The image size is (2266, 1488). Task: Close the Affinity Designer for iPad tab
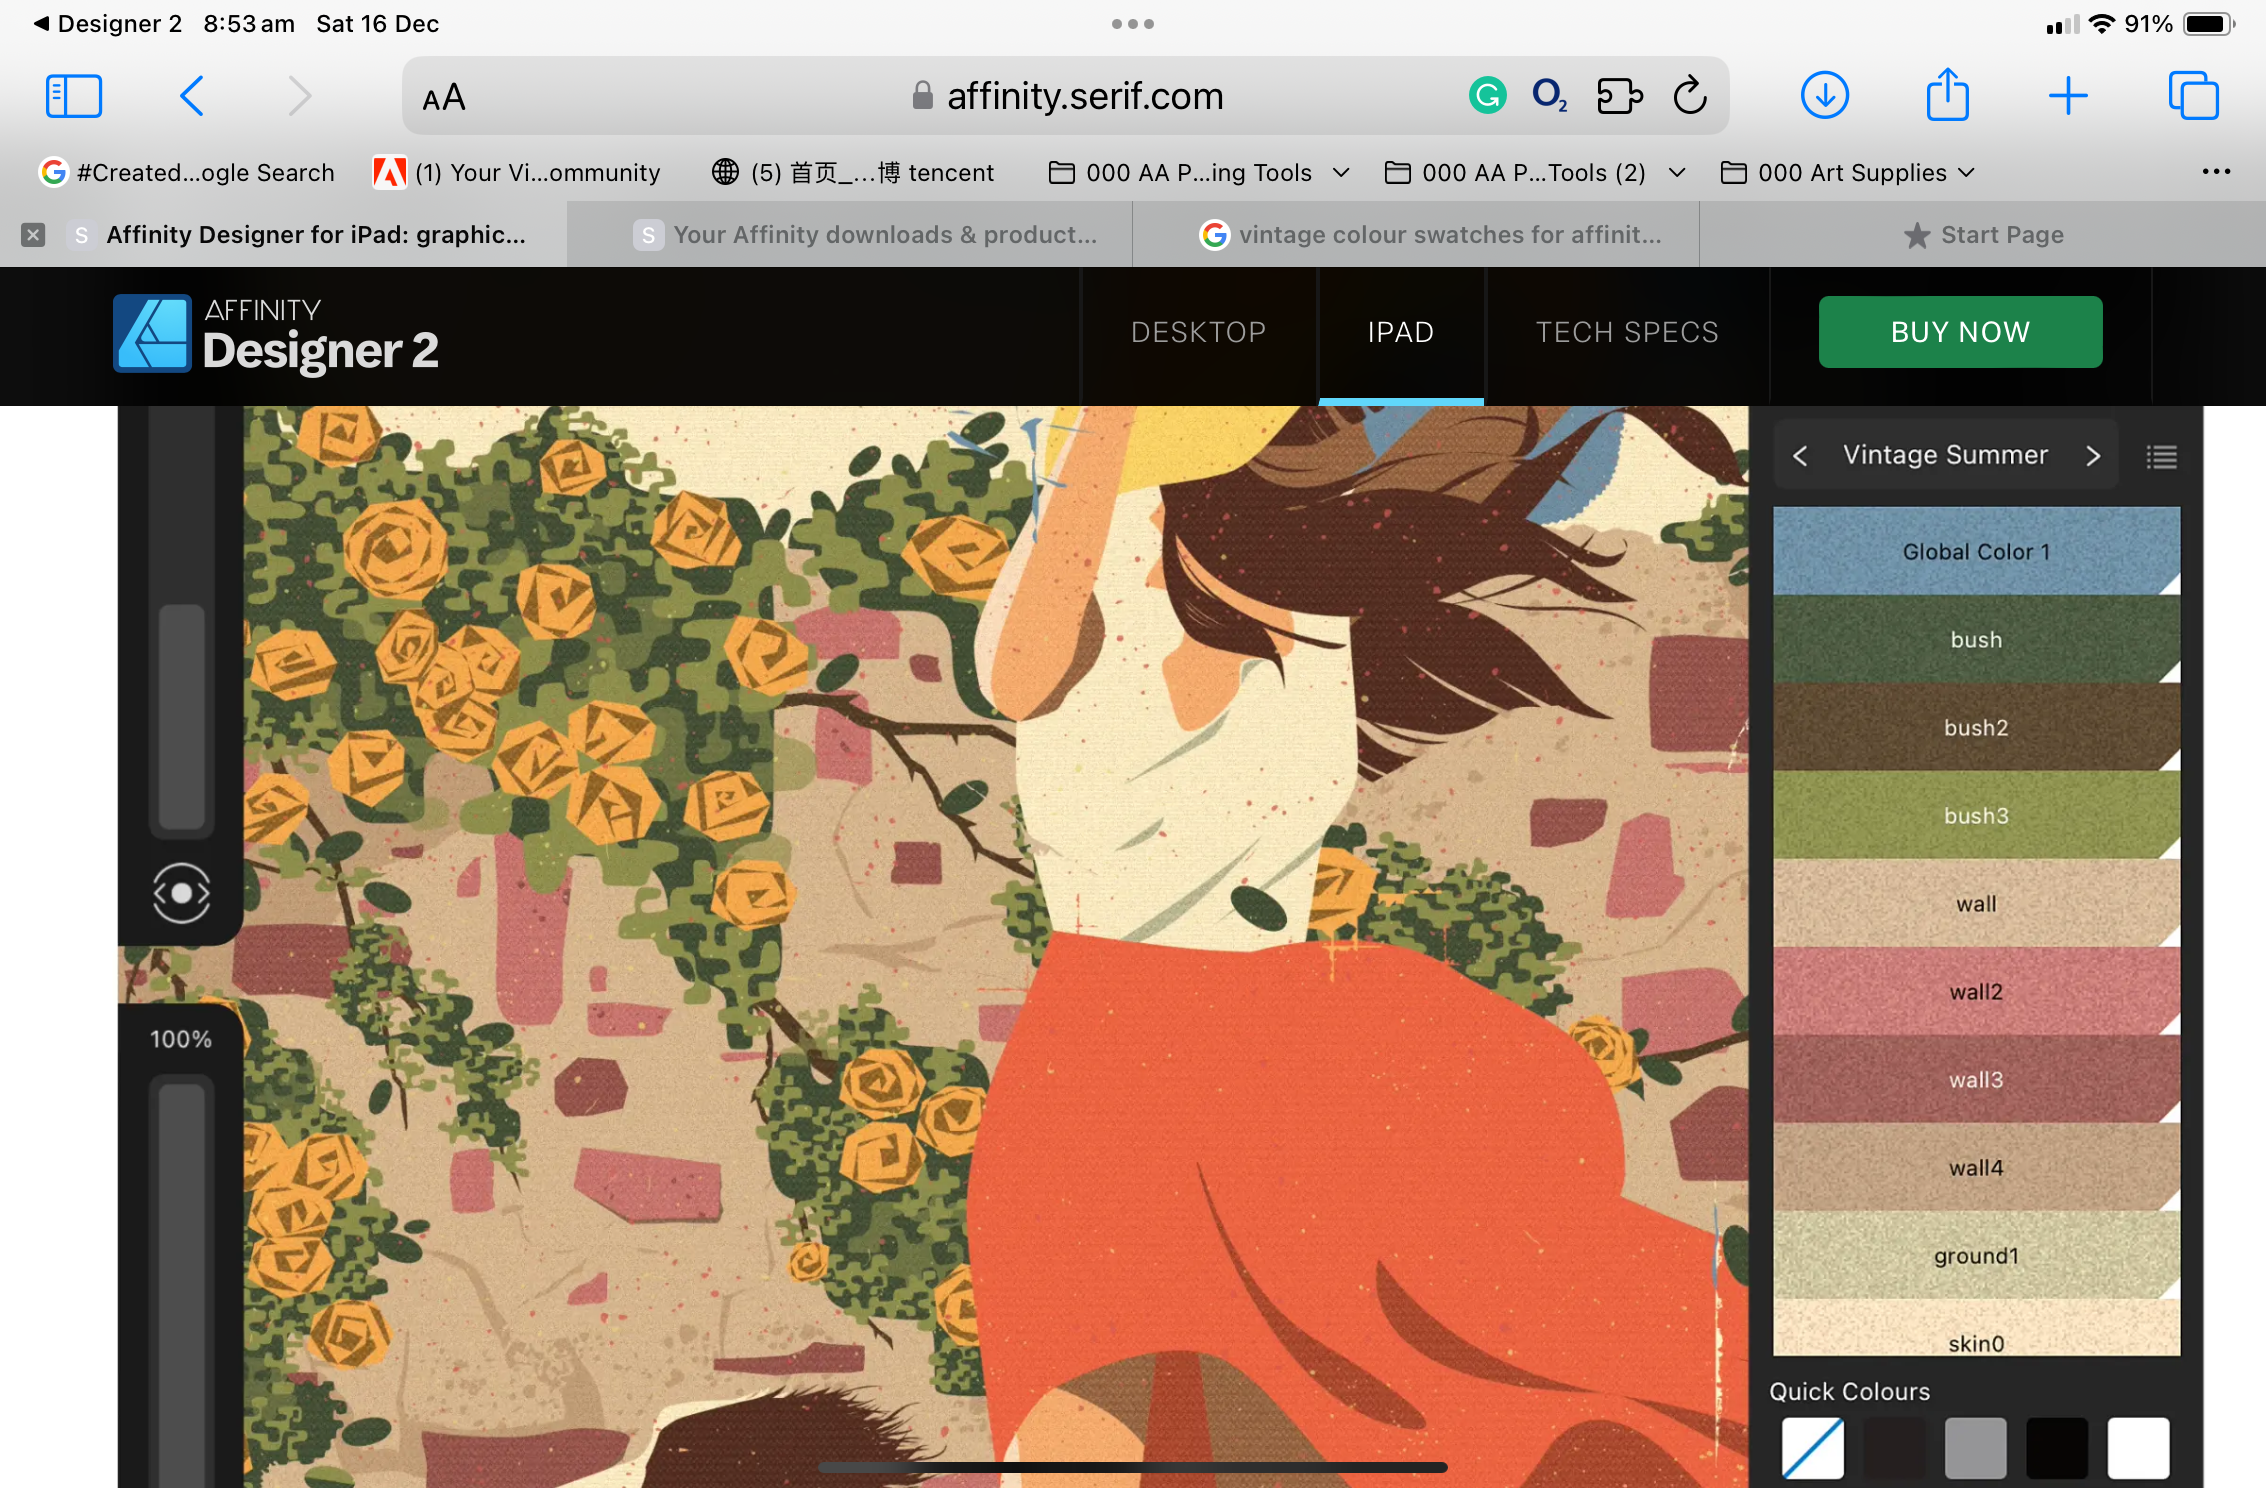(x=33, y=235)
